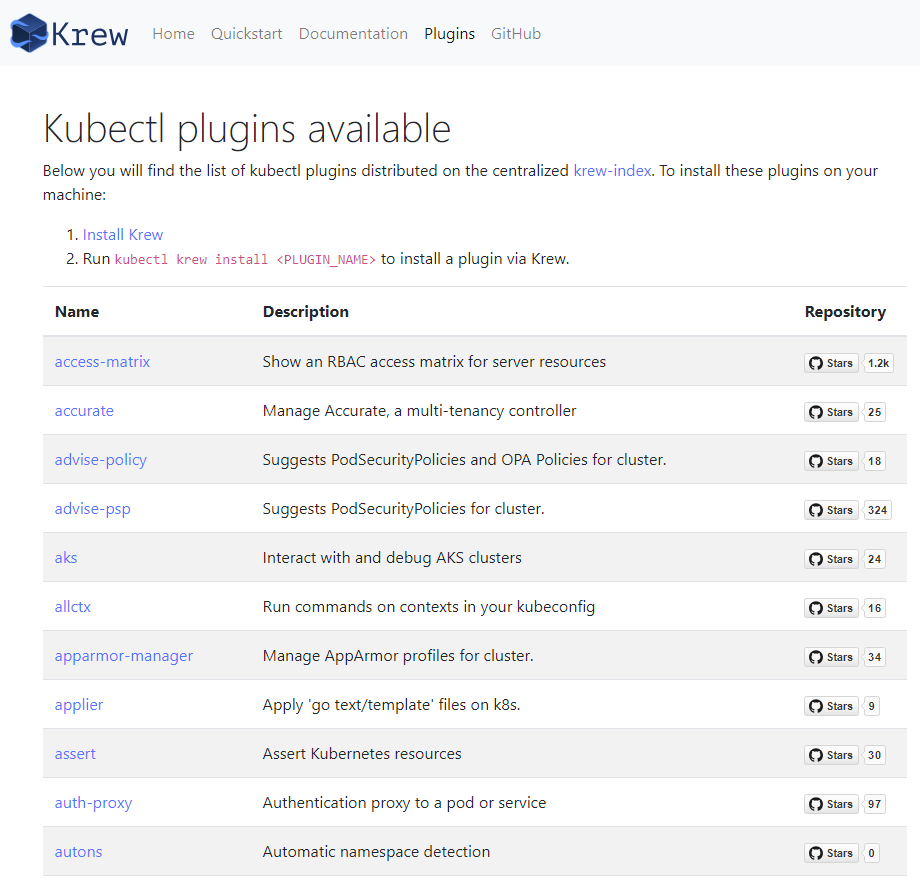This screenshot has height=881, width=920.
Task: Click GitHub Stars badge for applier
Action: (x=831, y=706)
